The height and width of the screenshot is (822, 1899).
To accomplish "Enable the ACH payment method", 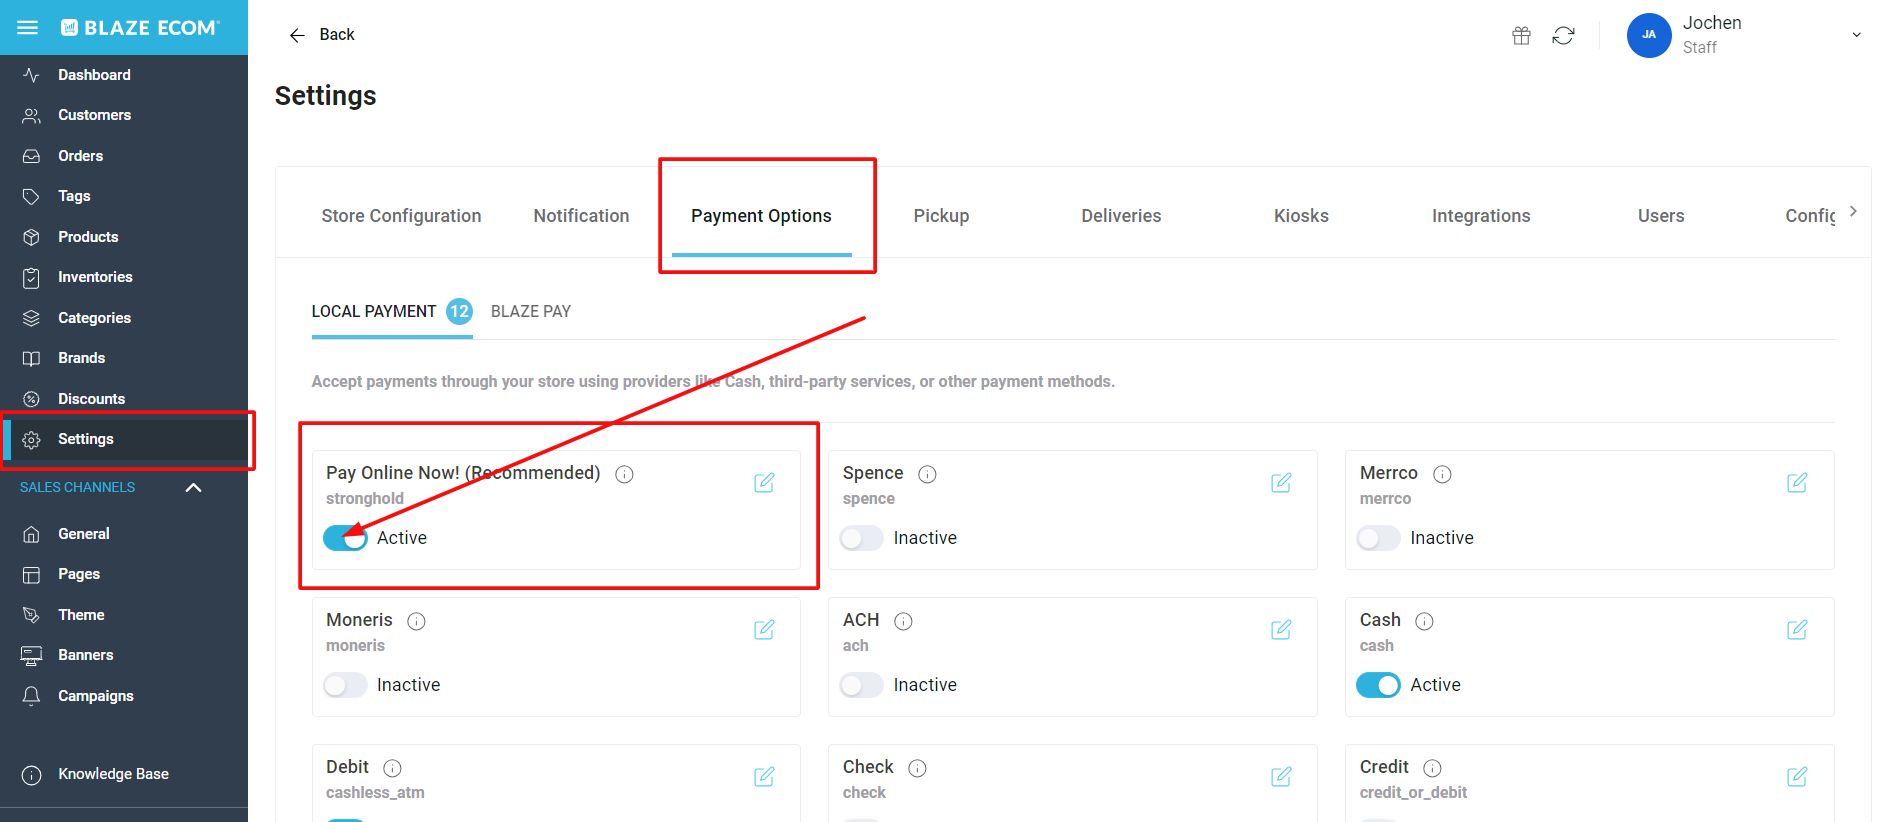I will click(x=861, y=685).
